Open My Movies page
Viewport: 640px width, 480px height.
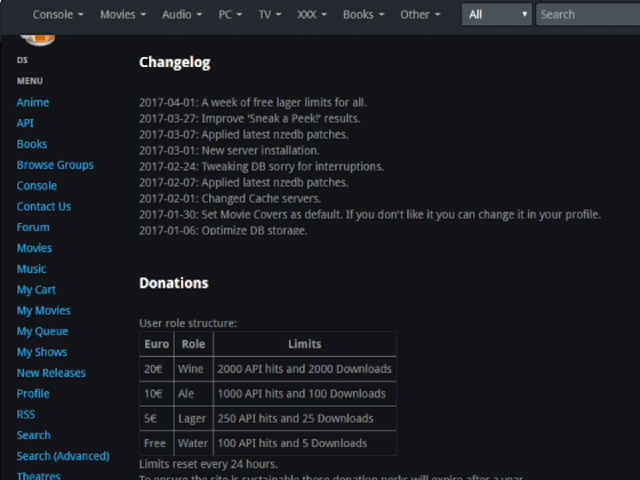pyautogui.click(x=44, y=311)
